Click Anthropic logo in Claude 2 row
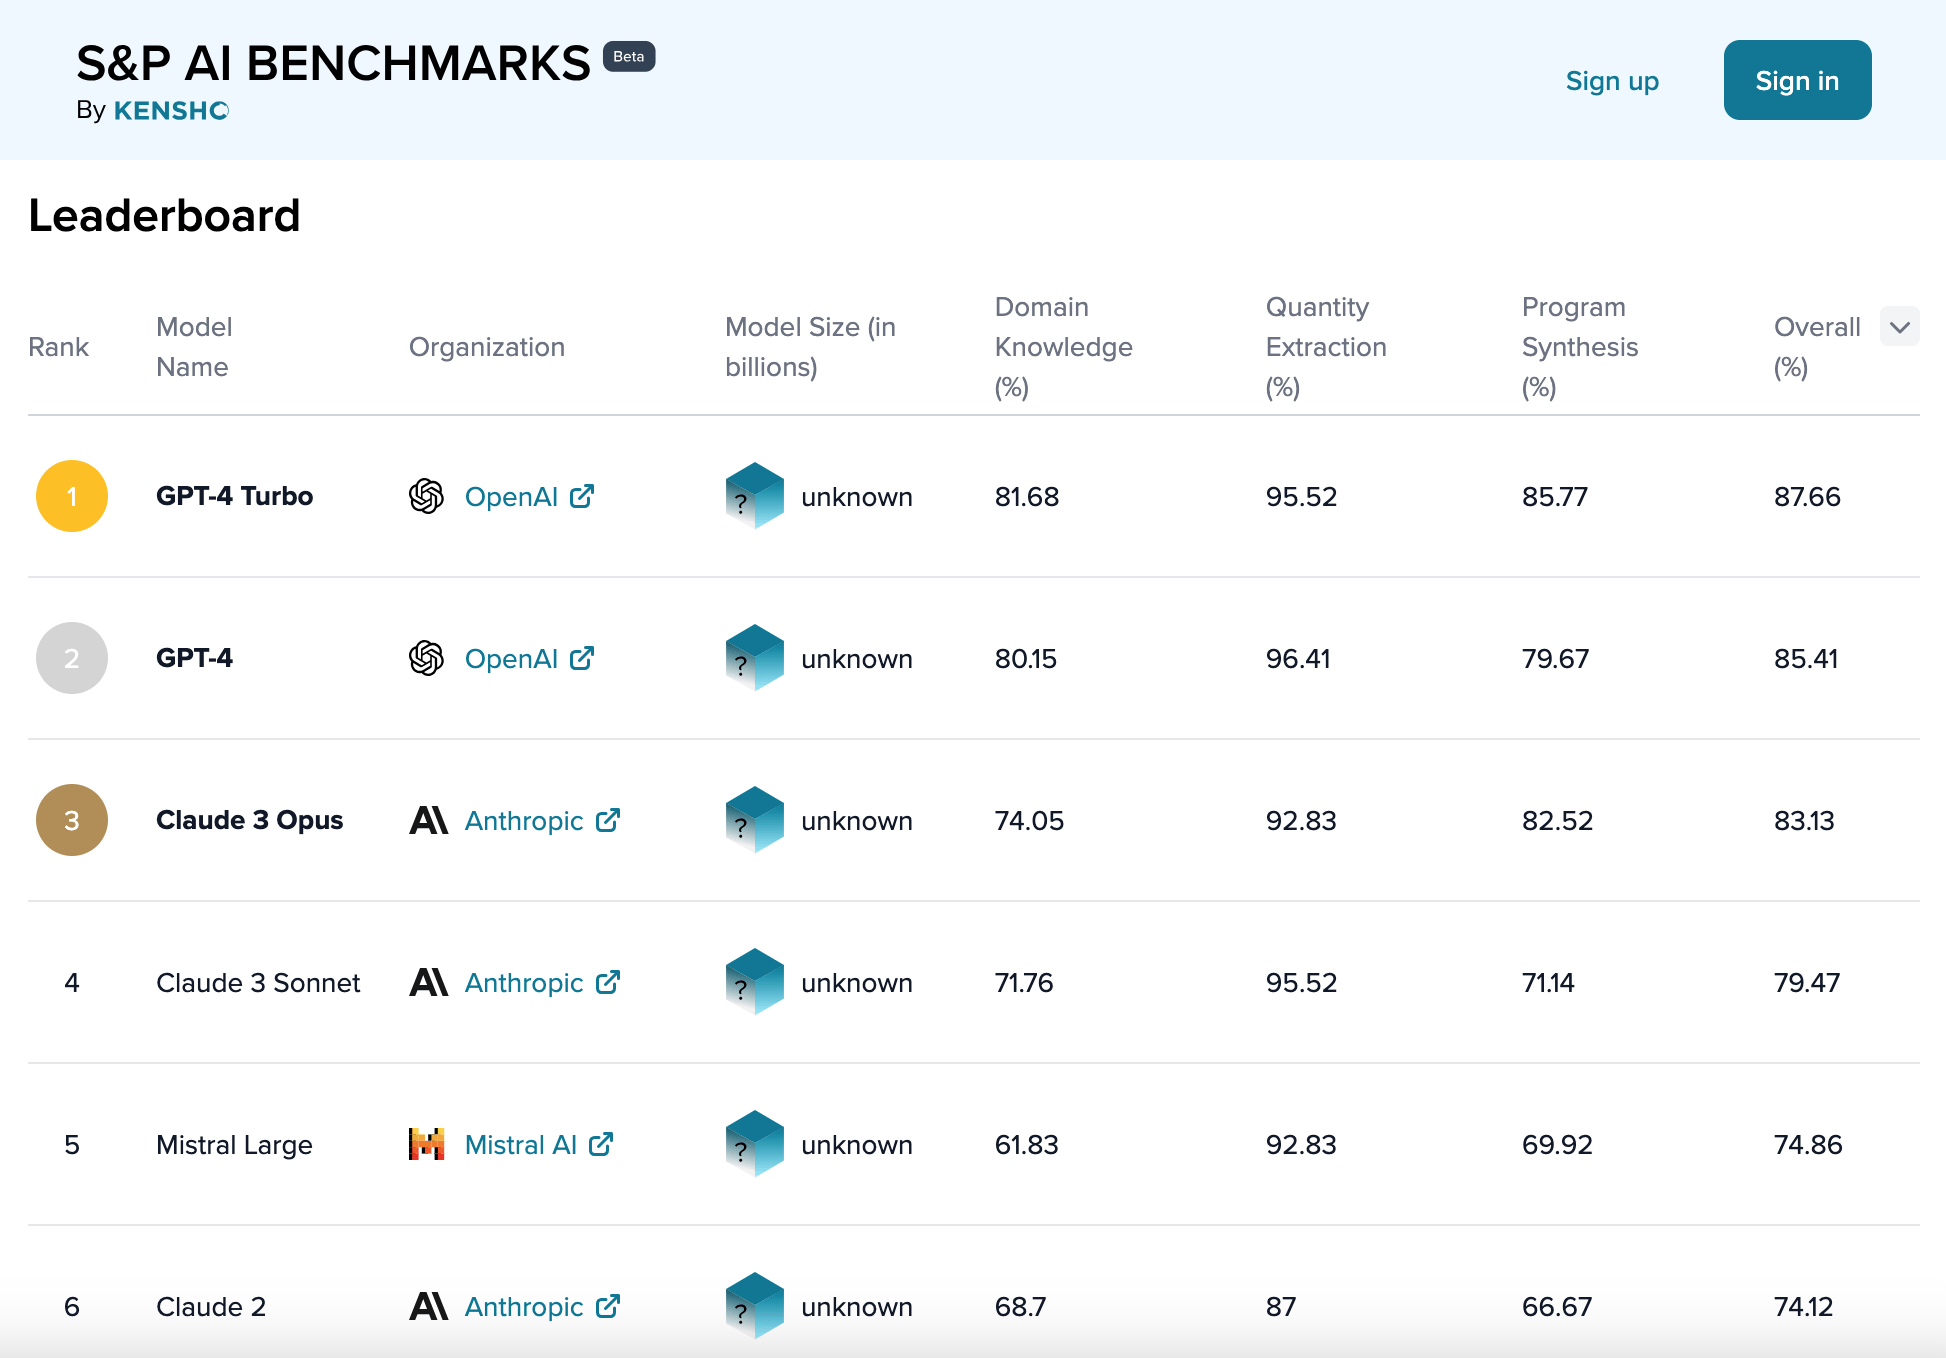Image resolution: width=1946 pixels, height=1358 pixels. point(429,1306)
